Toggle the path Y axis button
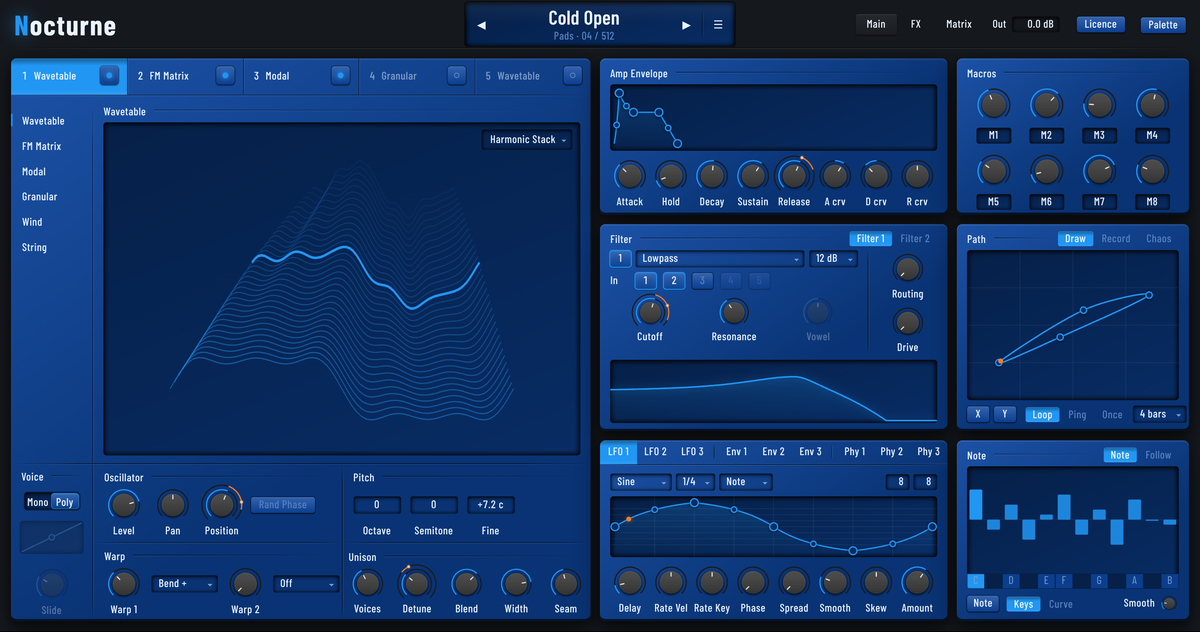The height and width of the screenshot is (632, 1200). (1005, 414)
